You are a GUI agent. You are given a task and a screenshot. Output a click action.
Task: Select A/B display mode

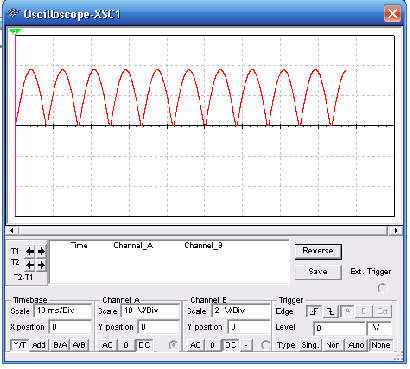point(79,345)
